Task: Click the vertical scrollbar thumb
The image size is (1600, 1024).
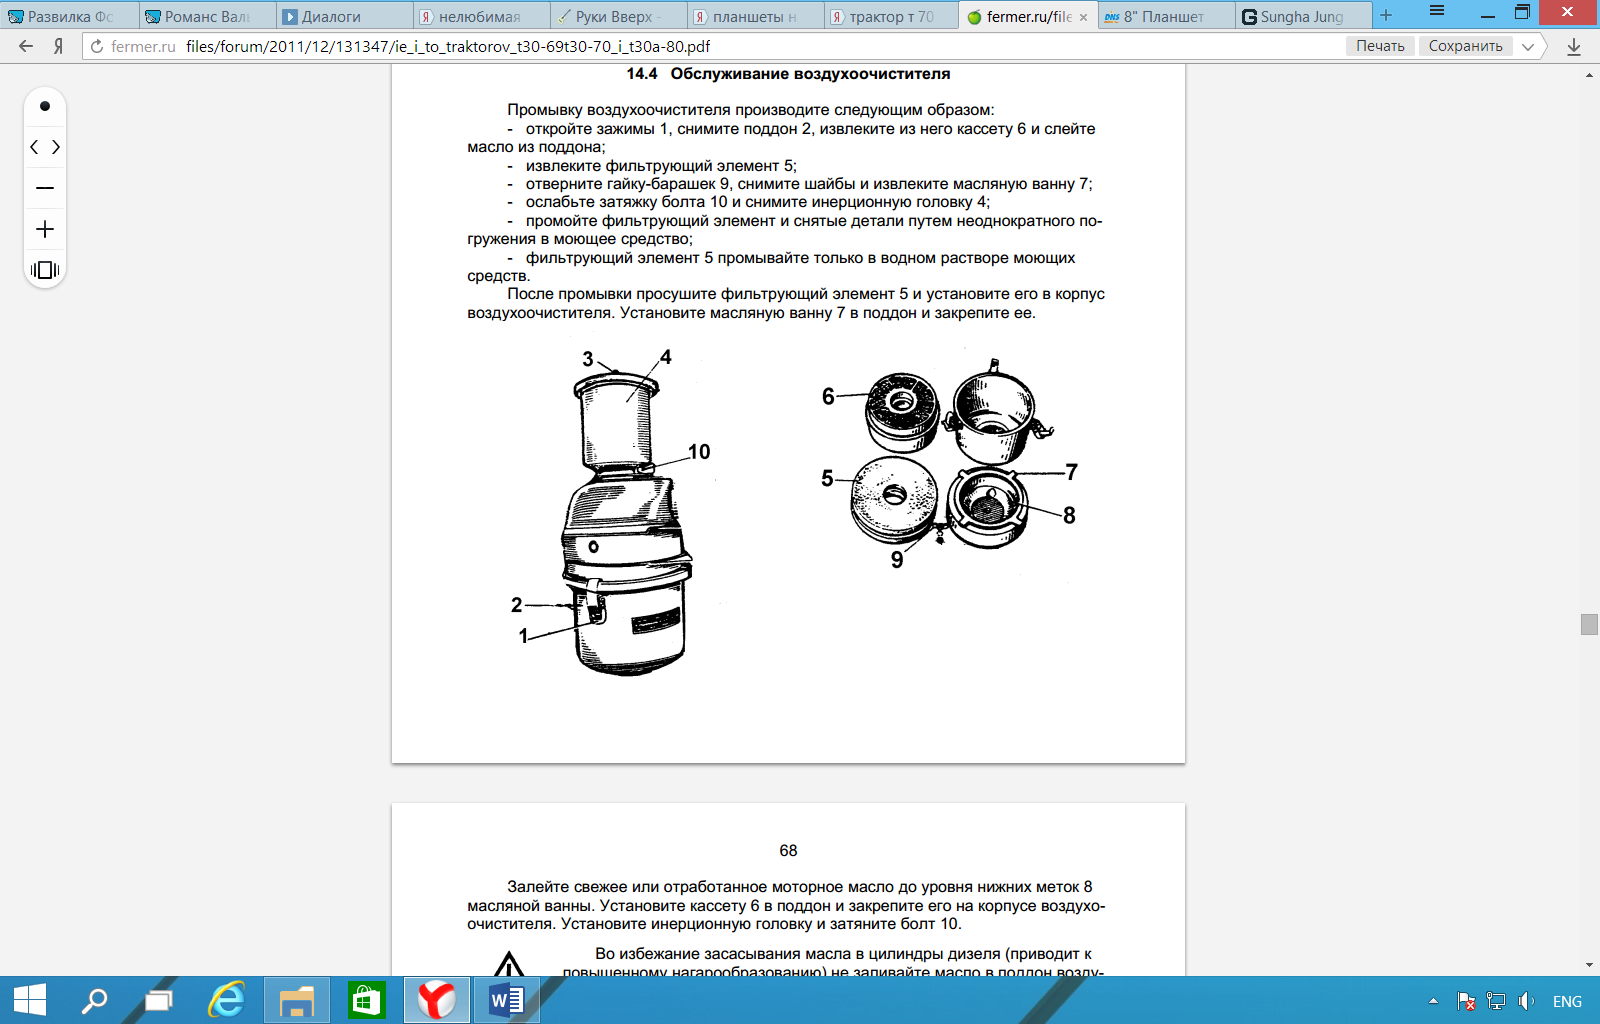Action: [x=1589, y=624]
